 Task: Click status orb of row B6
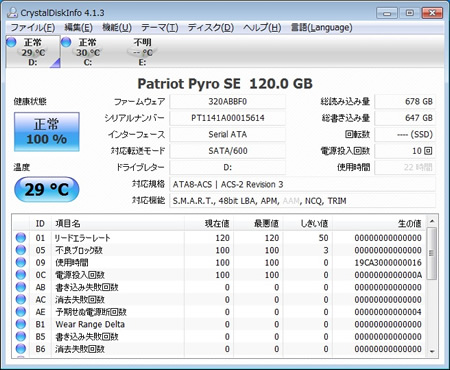(21, 349)
